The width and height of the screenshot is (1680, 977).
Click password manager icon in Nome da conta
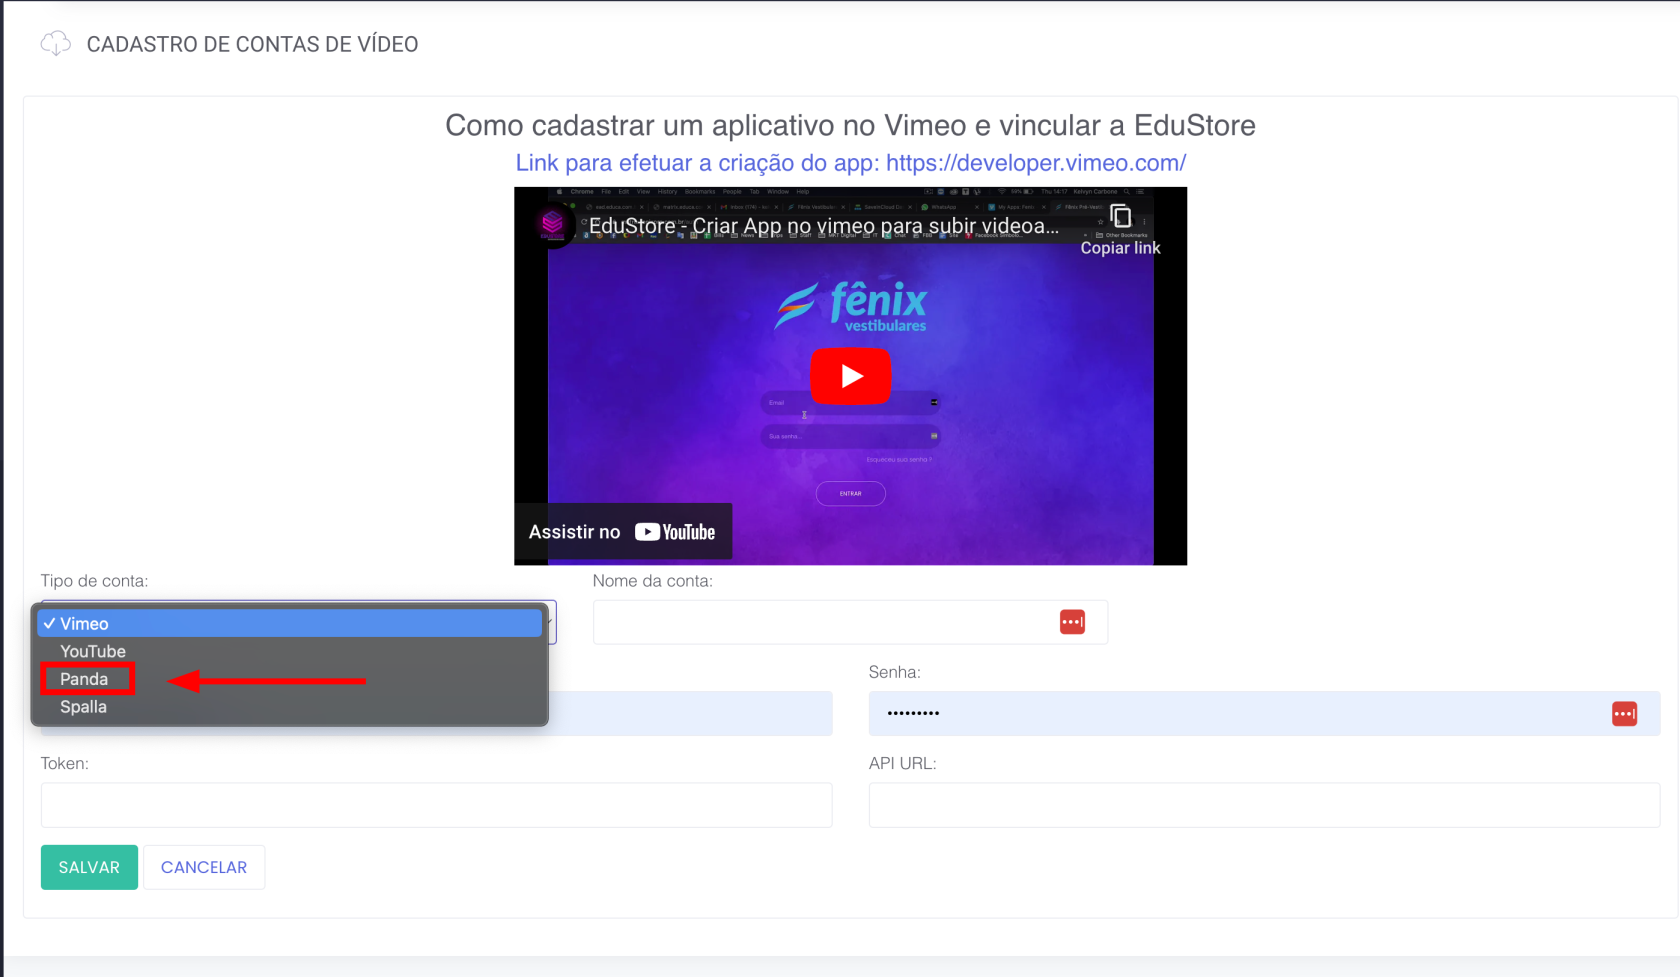click(x=1072, y=622)
